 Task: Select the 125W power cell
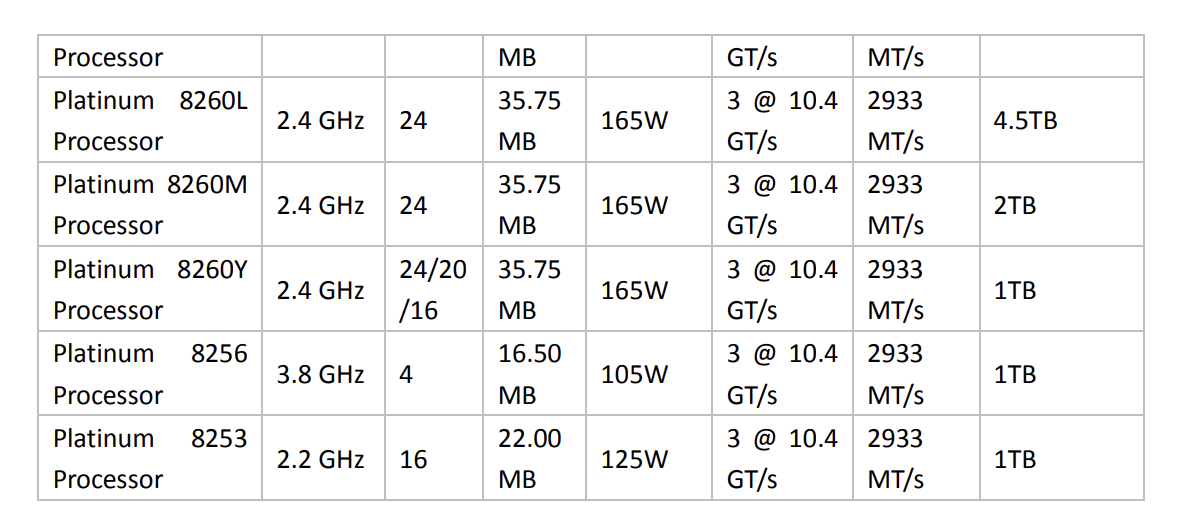[x=634, y=460]
